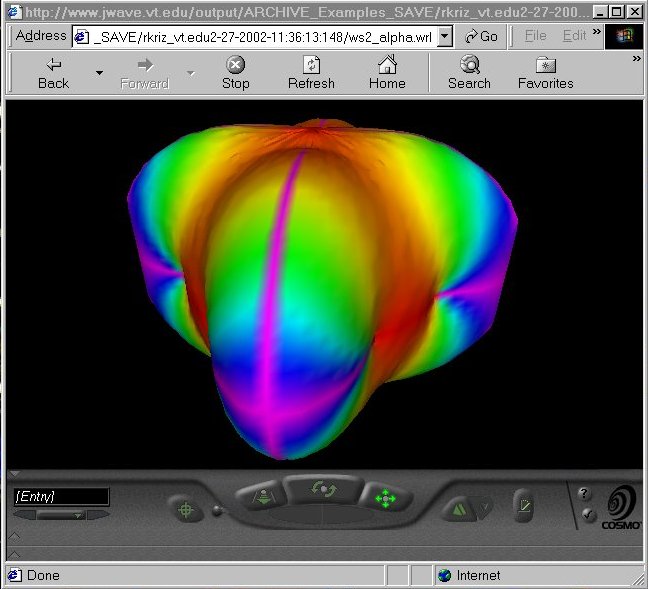Screen dimensions: 648x589
Task: Open the viewpoint list dropdown
Action: [x=61, y=515]
